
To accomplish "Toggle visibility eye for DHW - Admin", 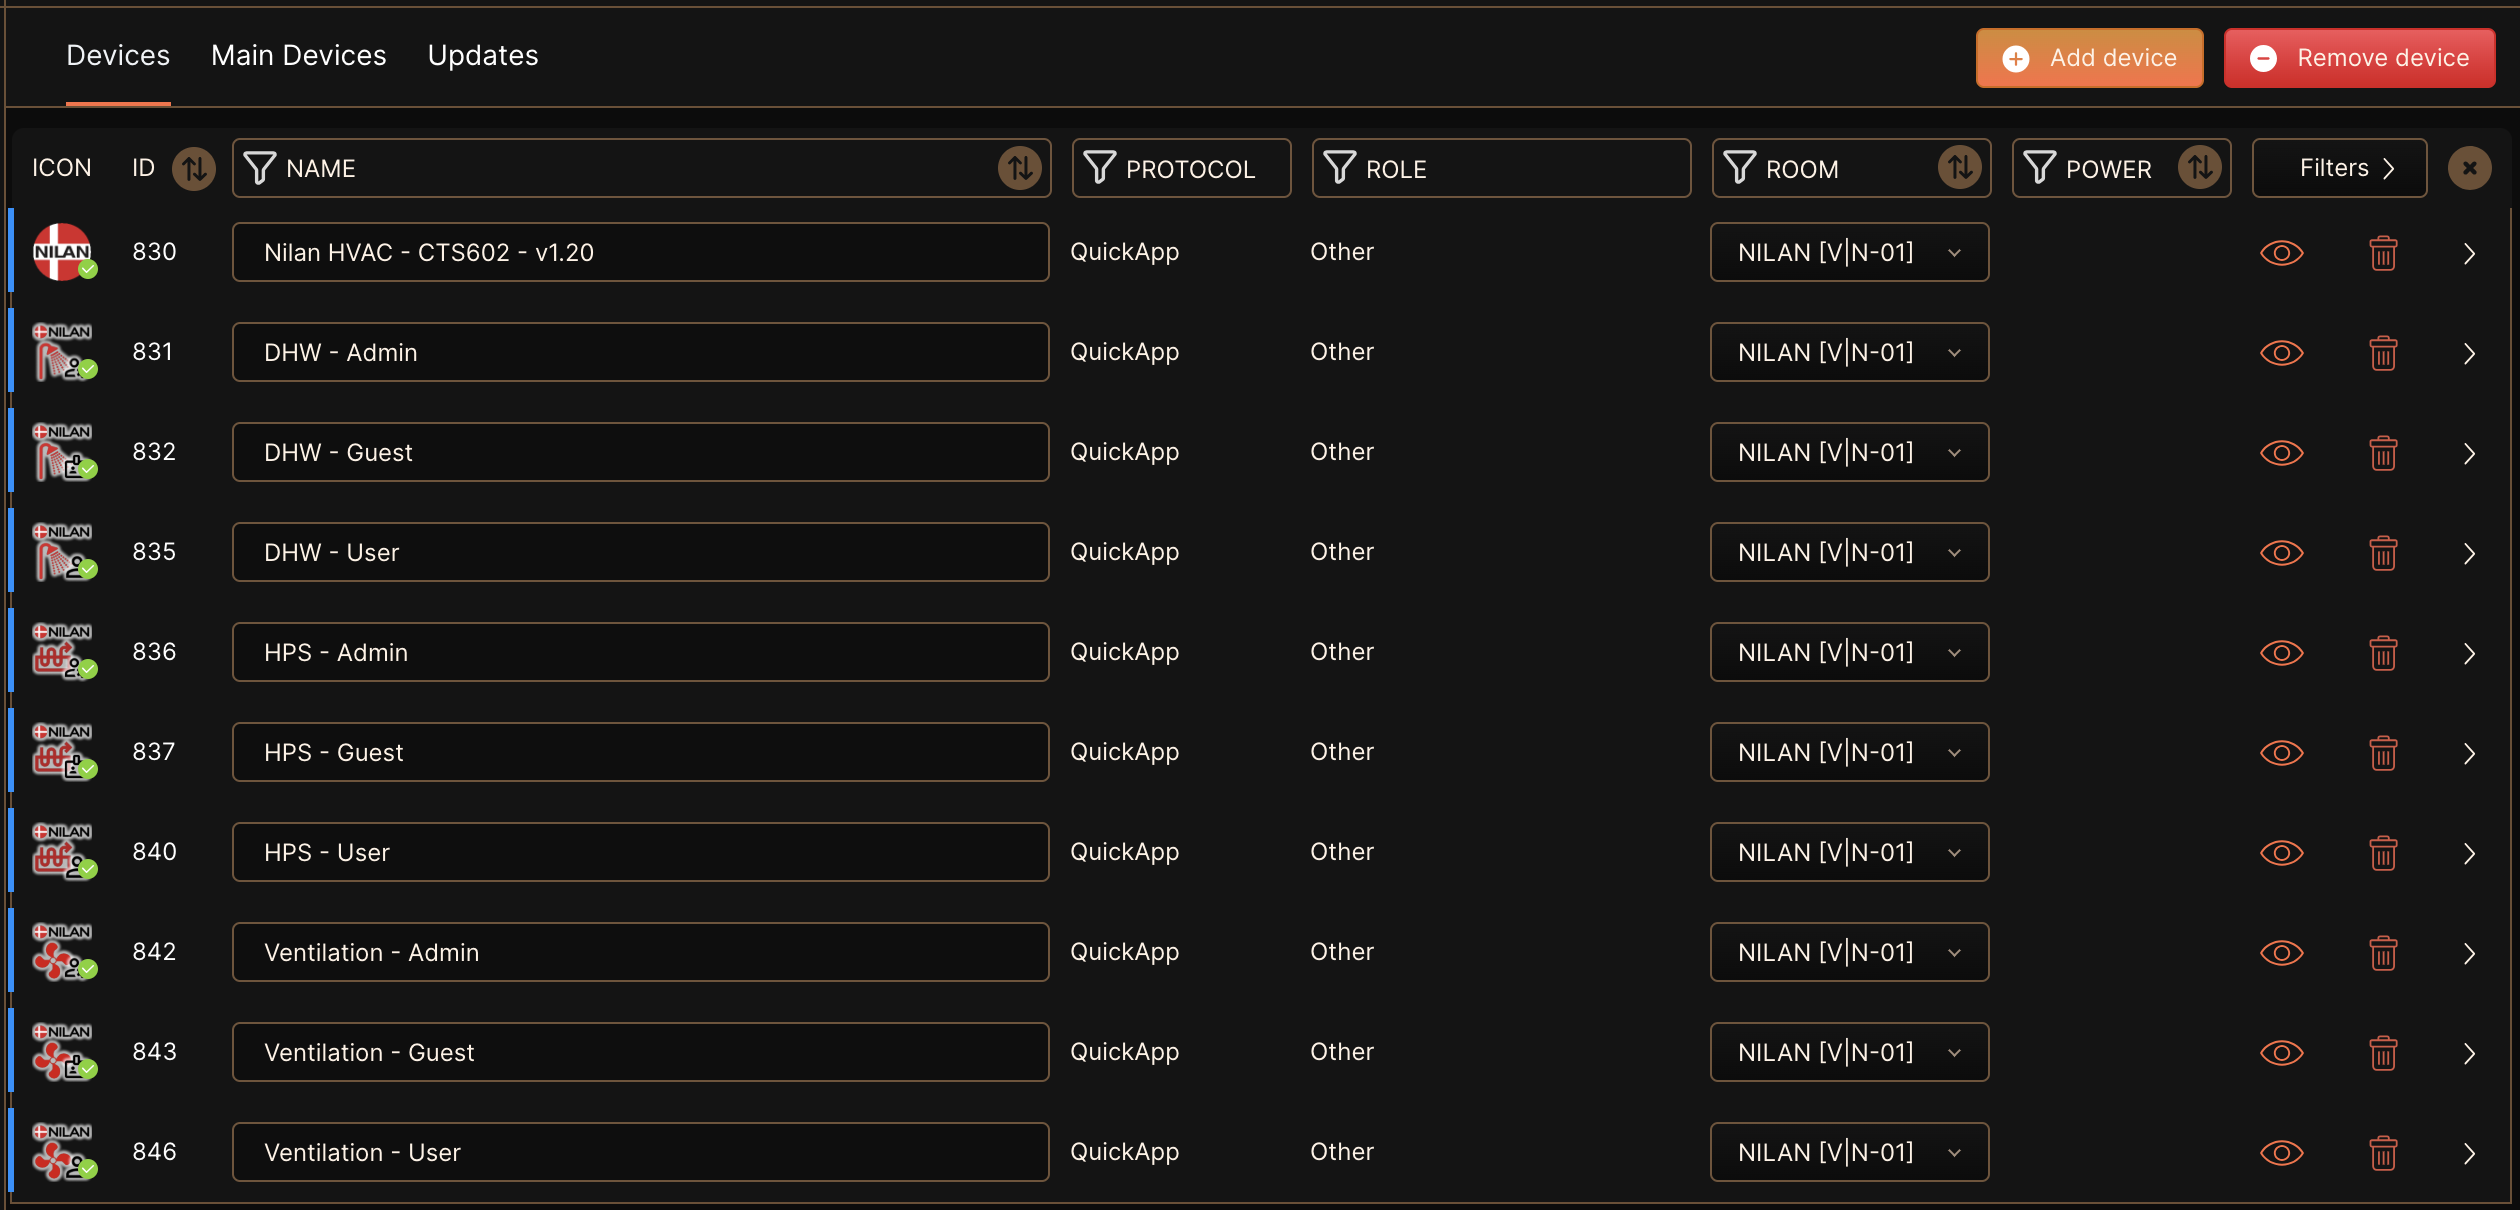I will pos(2281,353).
